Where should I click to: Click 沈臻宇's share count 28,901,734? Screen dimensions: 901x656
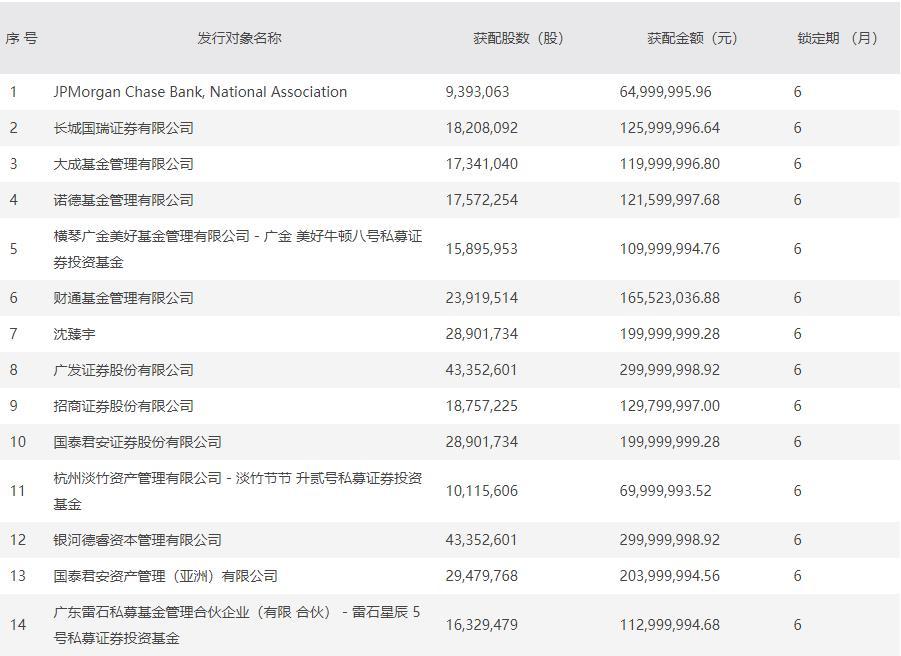tap(482, 334)
